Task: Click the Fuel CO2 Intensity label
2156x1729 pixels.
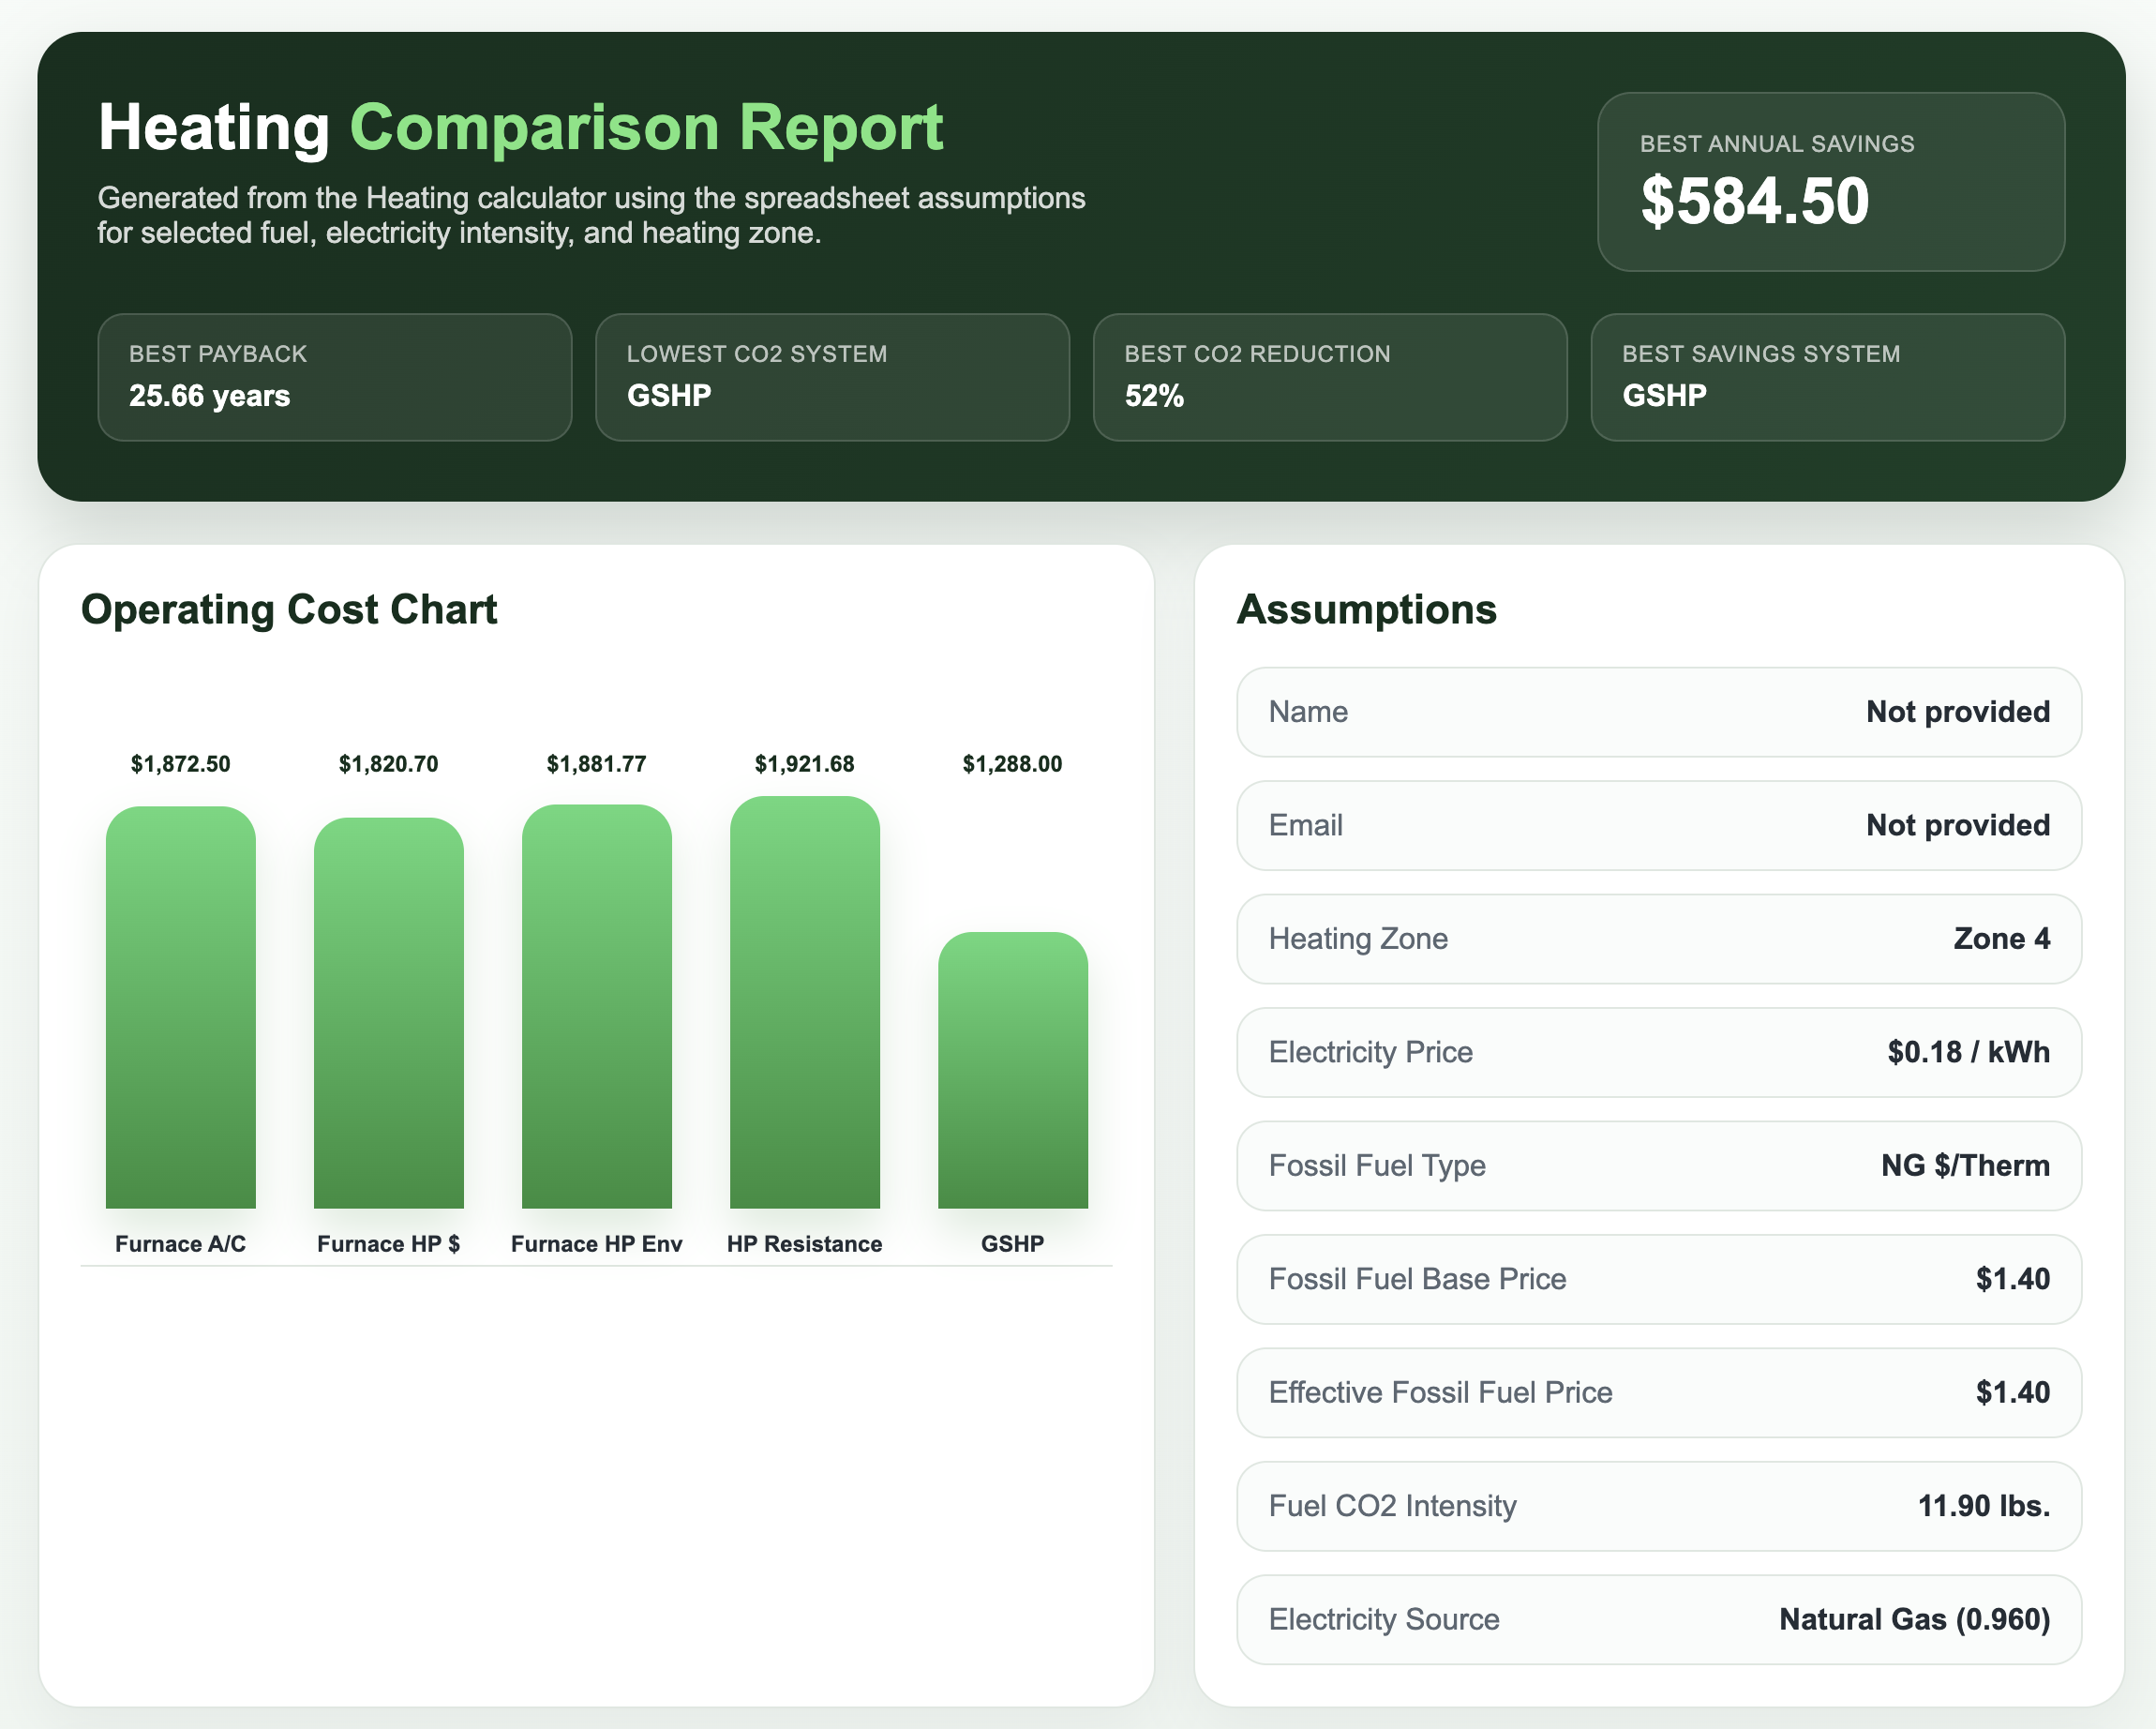Action: pos(1393,1506)
